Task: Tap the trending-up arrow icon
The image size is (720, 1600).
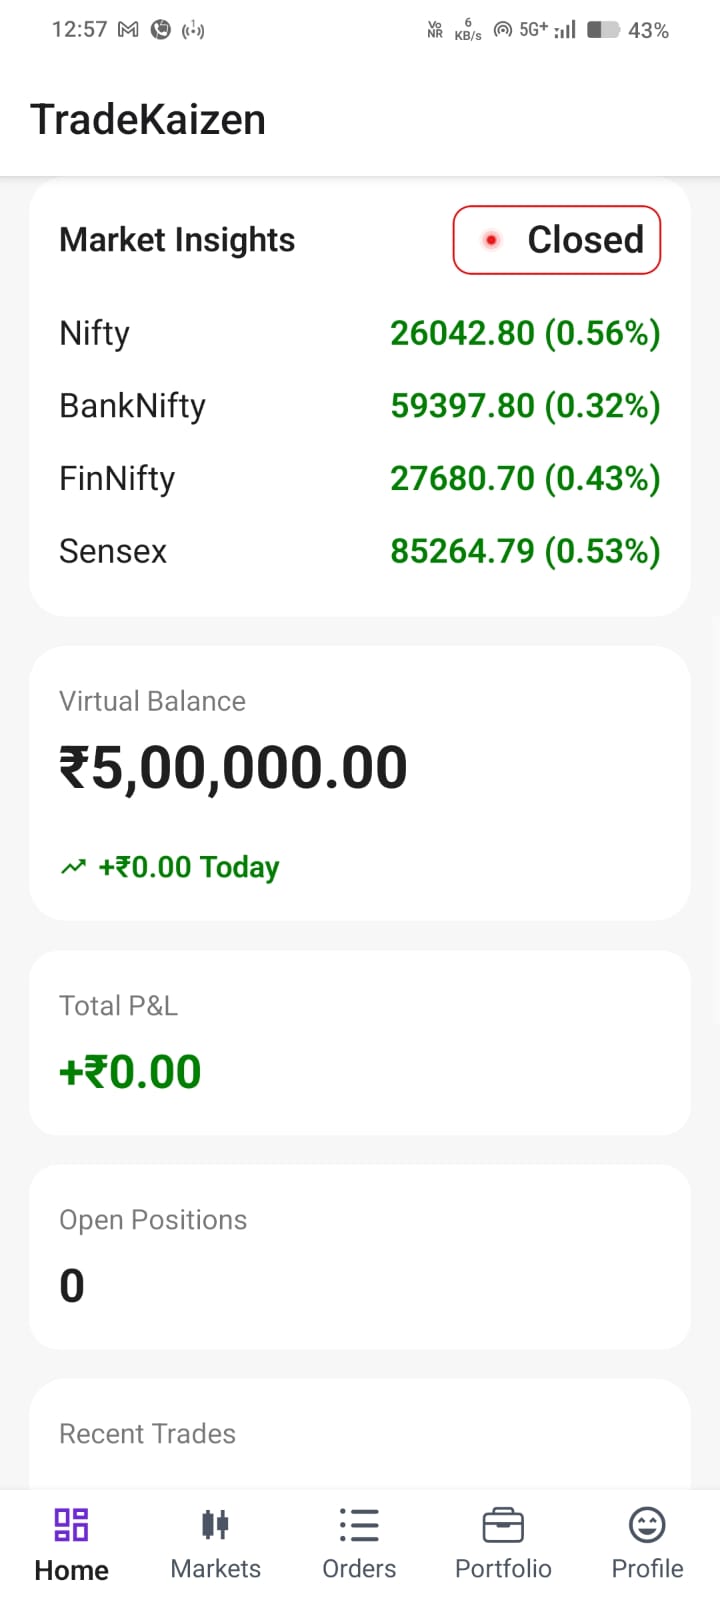Action: pyautogui.click(x=73, y=867)
